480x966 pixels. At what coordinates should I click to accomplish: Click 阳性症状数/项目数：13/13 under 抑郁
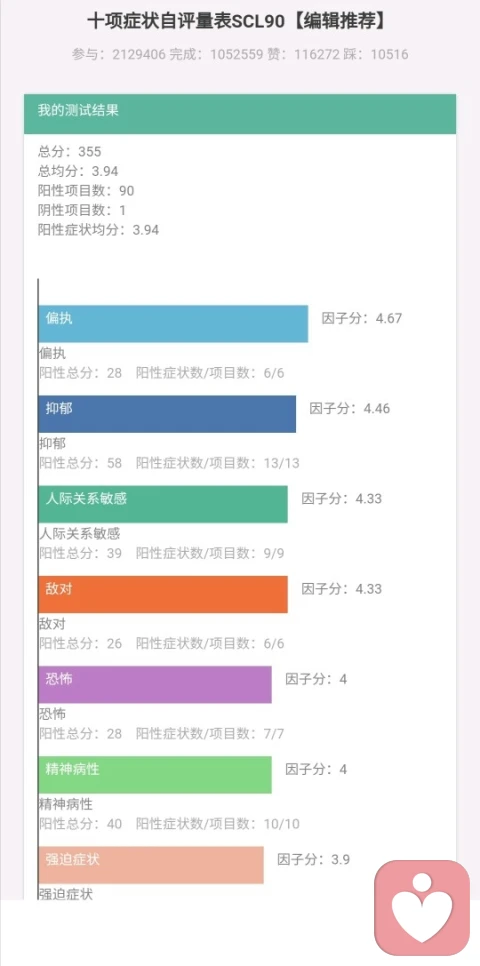coord(218,463)
